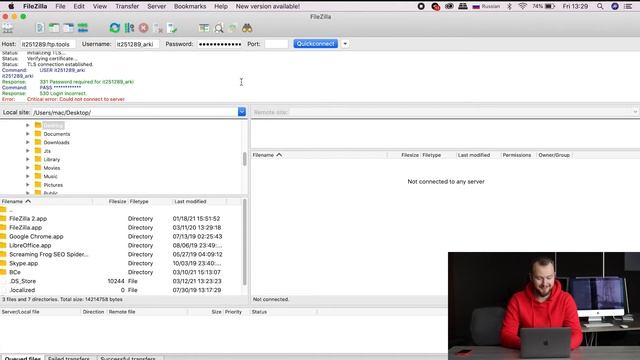The width and height of the screenshot is (640, 360).
Task: Select 'LibreOffice.app' row
Action: (122, 245)
